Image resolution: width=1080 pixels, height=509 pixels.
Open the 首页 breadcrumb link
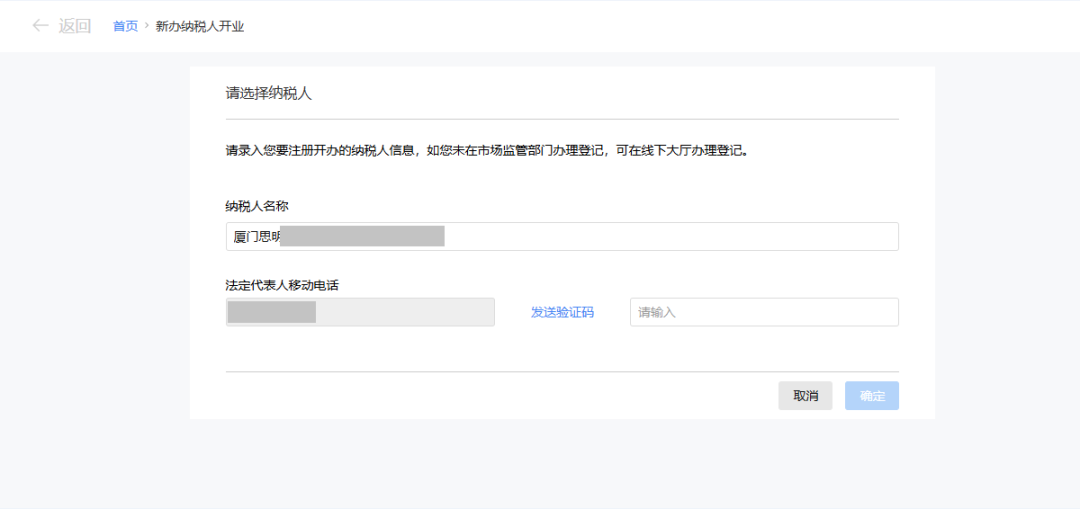(125, 27)
